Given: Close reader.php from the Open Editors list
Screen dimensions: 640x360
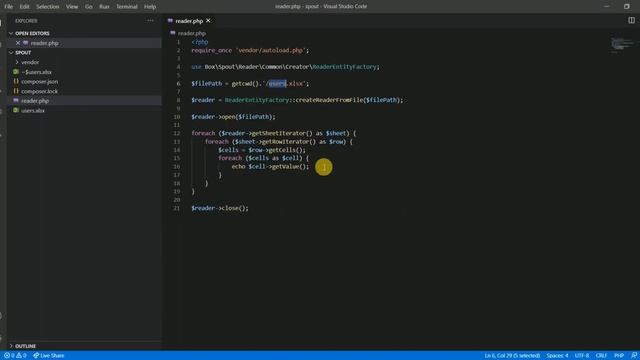Looking at the screenshot, I should click(x=18, y=43).
